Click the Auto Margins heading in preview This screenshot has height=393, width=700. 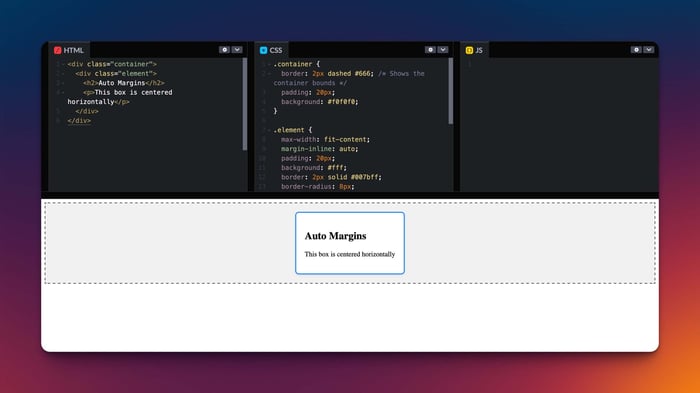[x=335, y=236]
